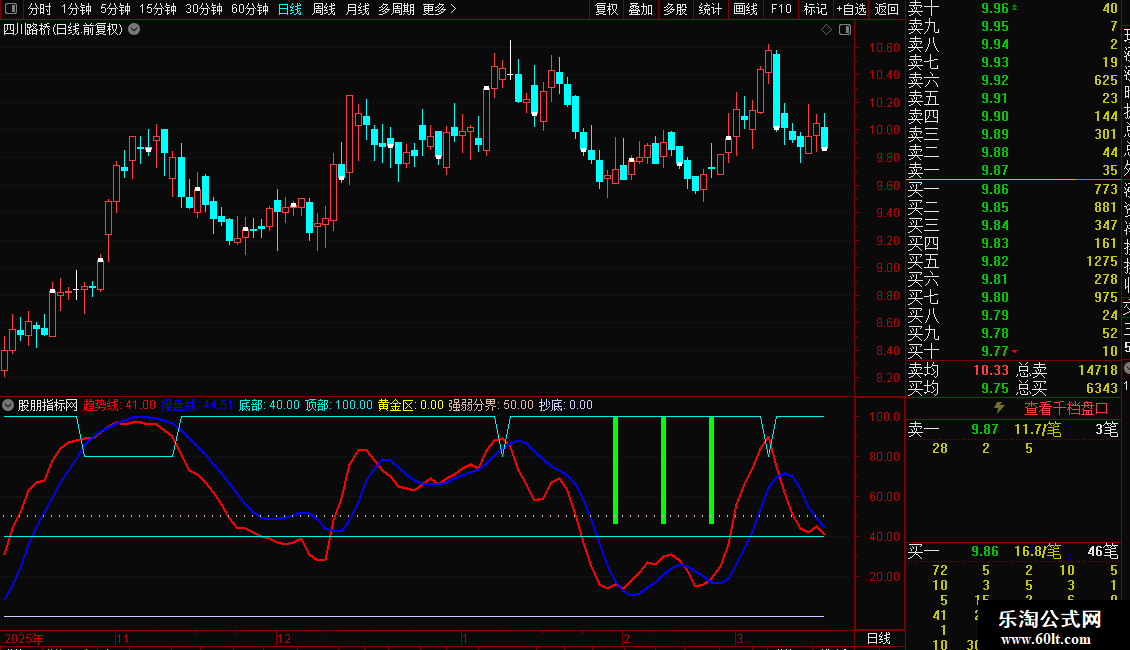The height and width of the screenshot is (650, 1130).
Task: Click the 叠加 overlay button
Action: click(640, 9)
